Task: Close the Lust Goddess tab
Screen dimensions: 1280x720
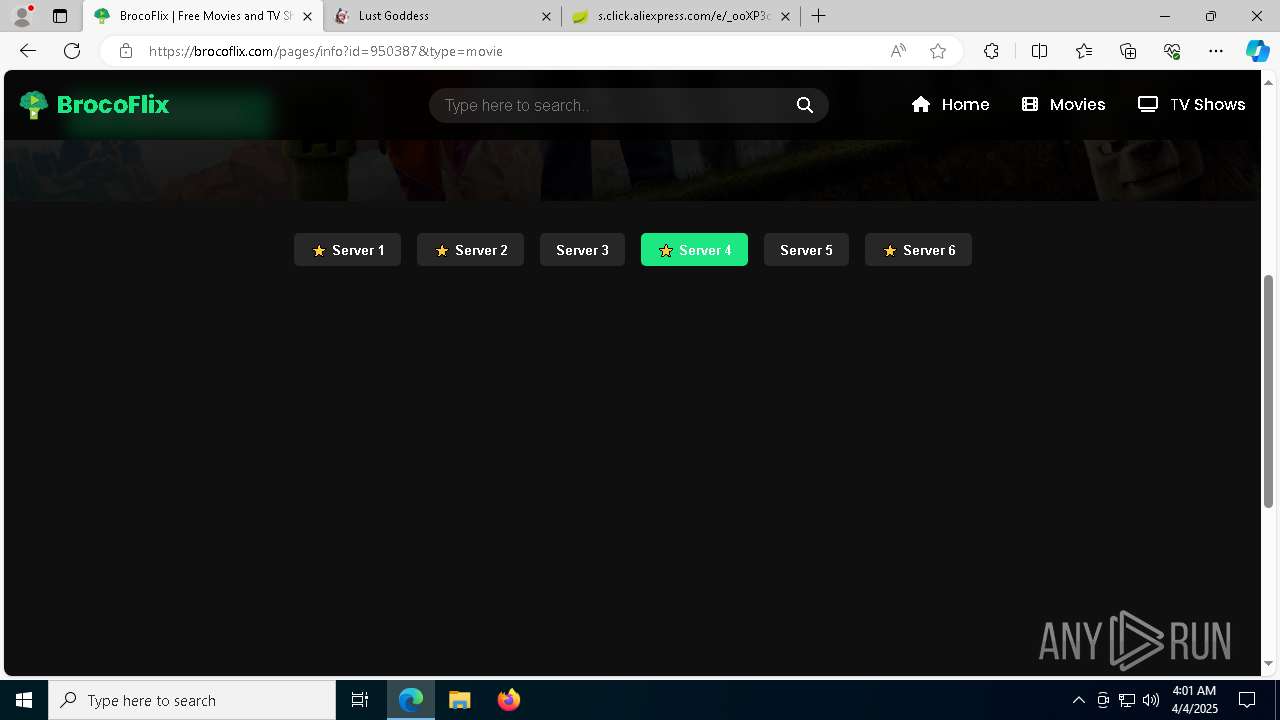Action: (x=546, y=16)
